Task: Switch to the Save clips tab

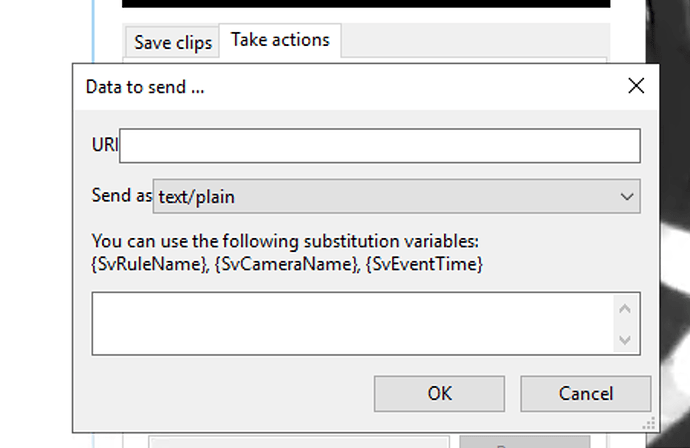Action: pyautogui.click(x=172, y=43)
